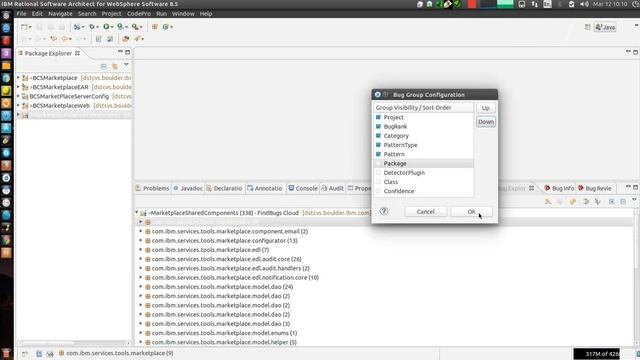Switch to the Problems tab
This screenshot has height=360, width=640.
click(152, 188)
